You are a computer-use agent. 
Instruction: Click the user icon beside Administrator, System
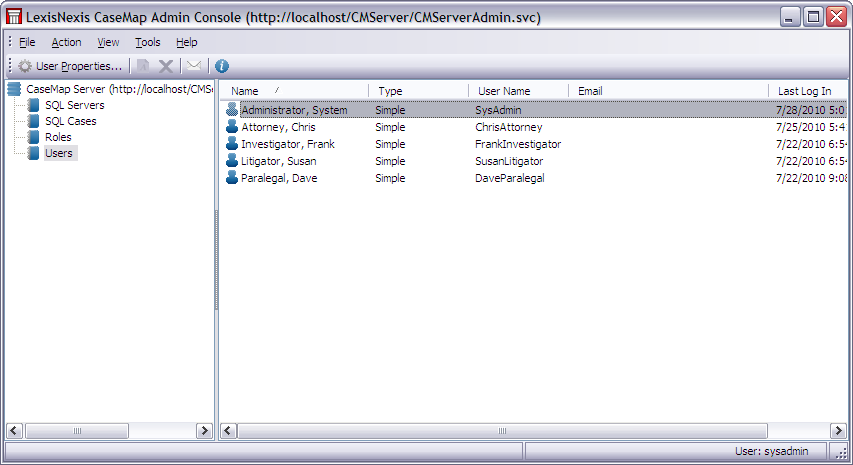point(232,109)
